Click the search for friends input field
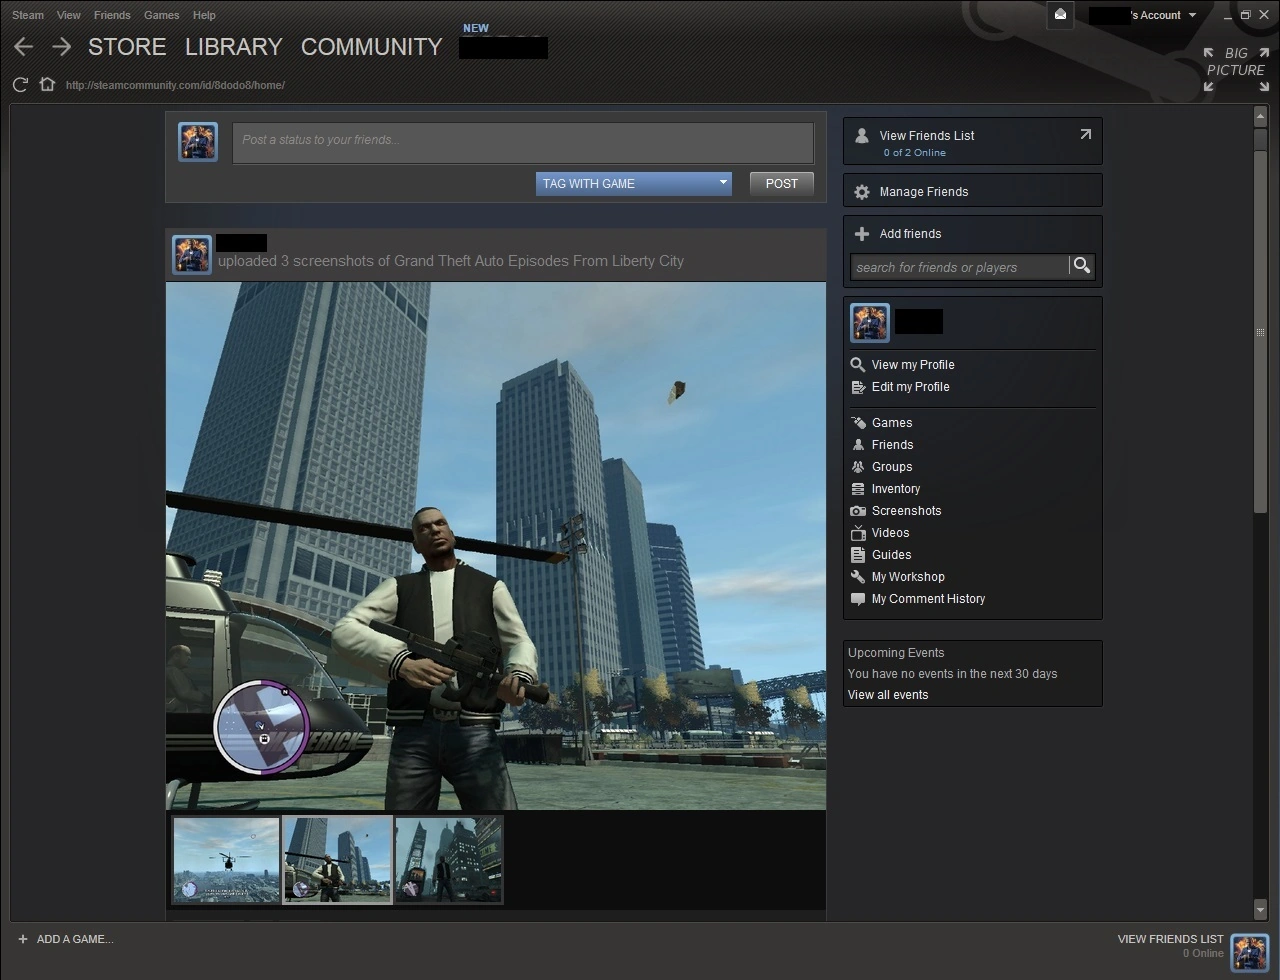1280x980 pixels. coord(960,267)
